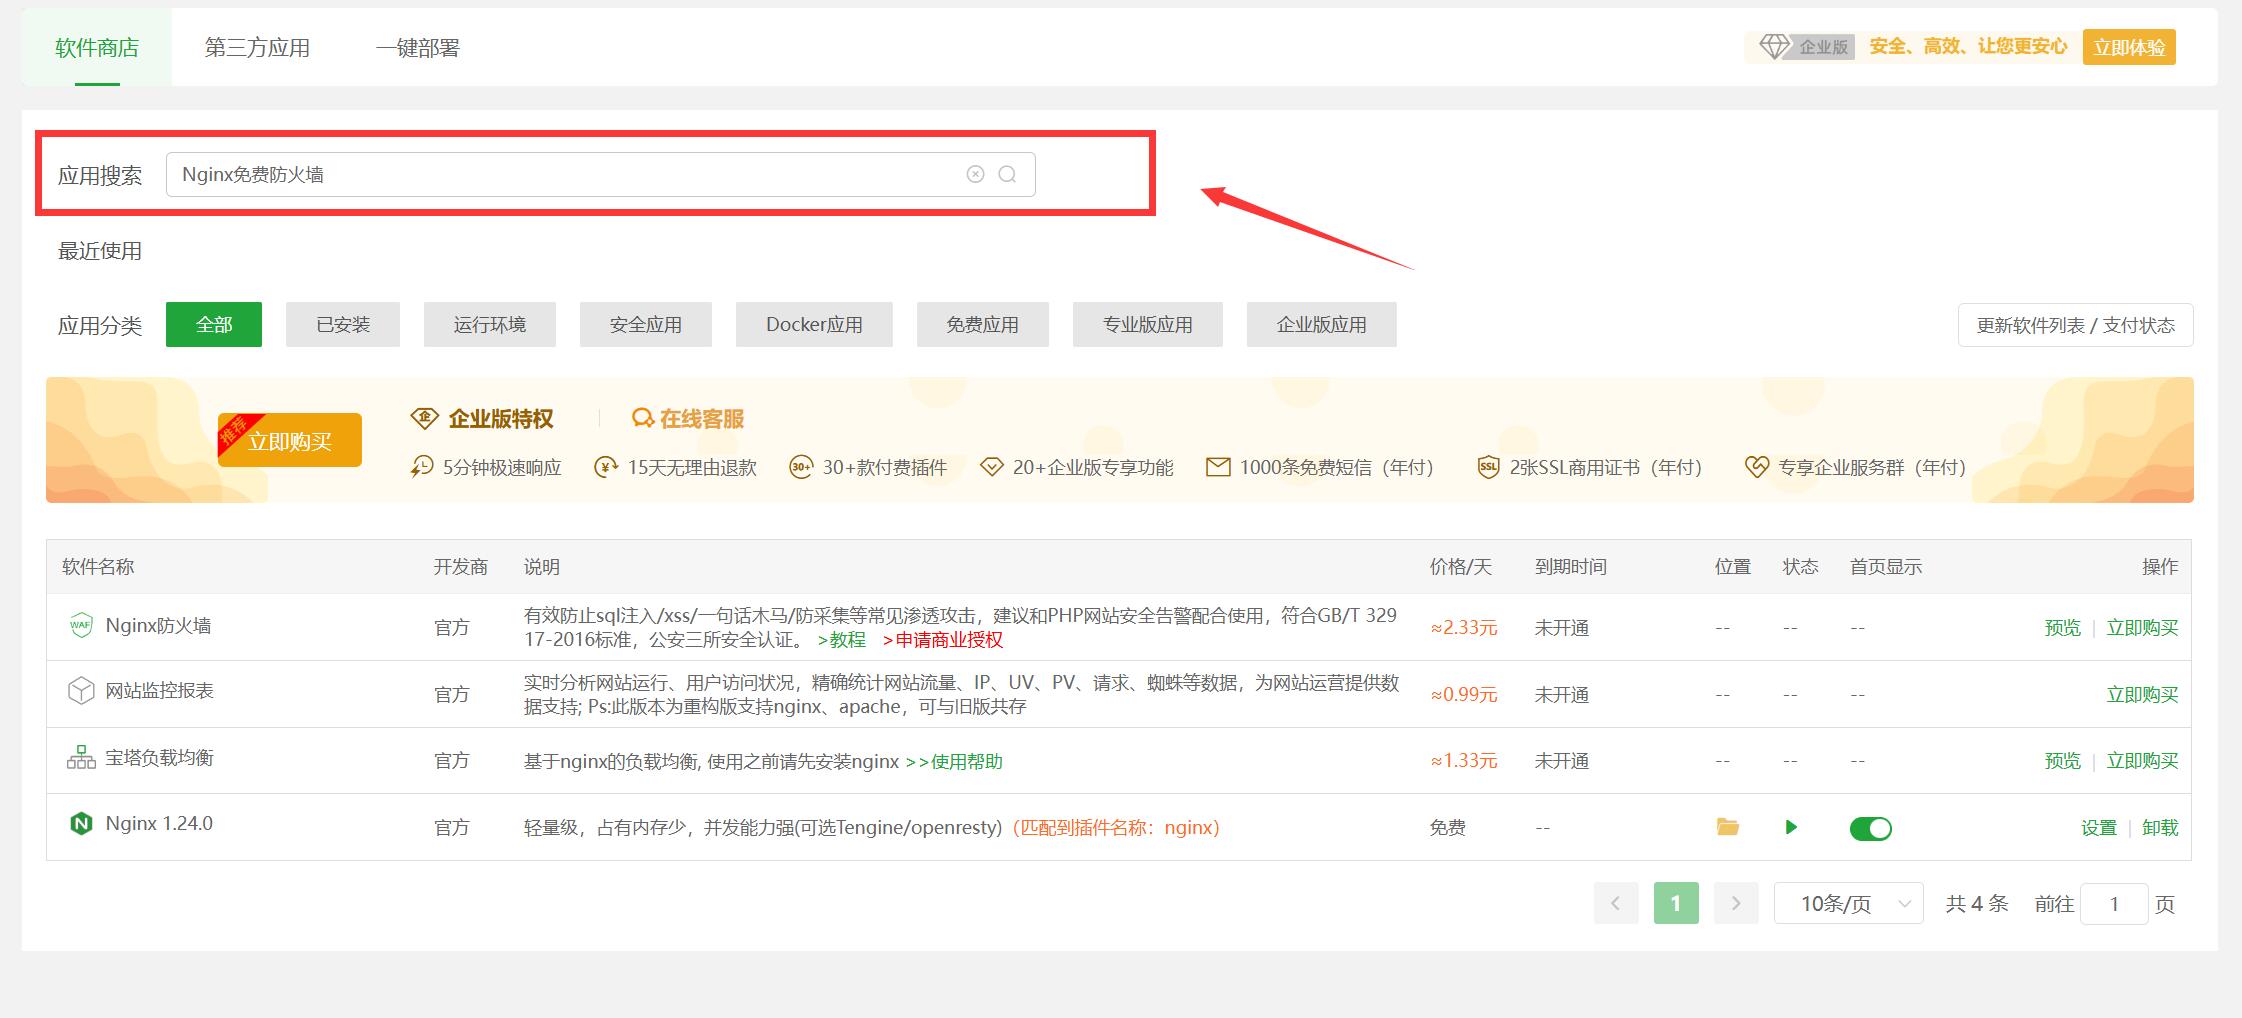The width and height of the screenshot is (2242, 1018).
Task: Click the 软件名称 column header
Action: tap(98, 567)
